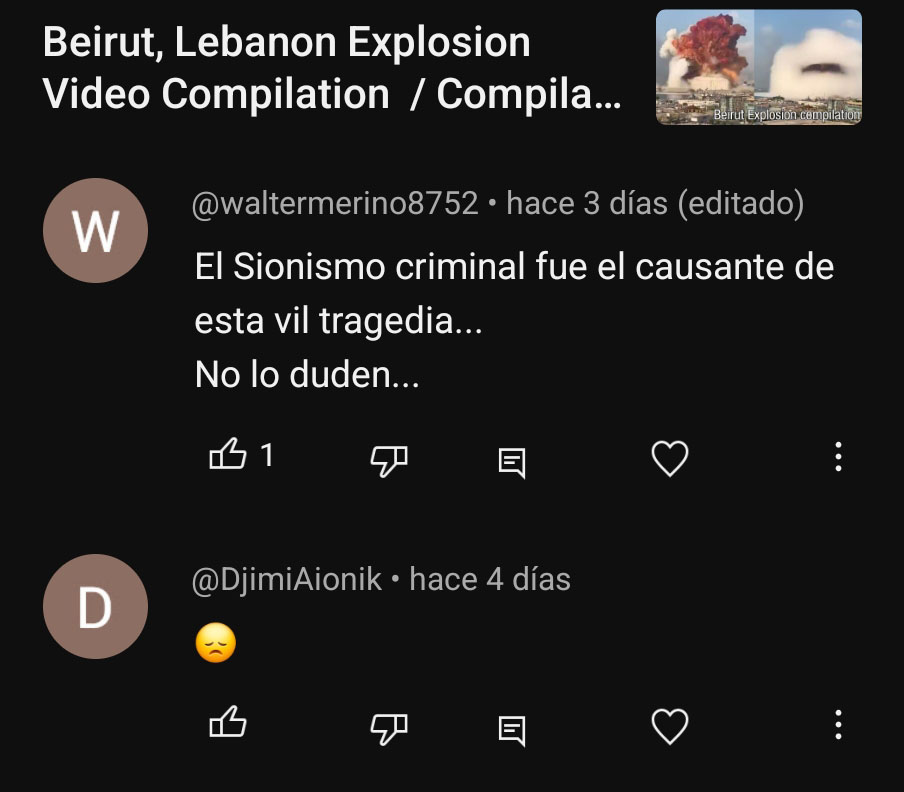Select the sad face emoji comment
The image size is (904, 792).
[x=216, y=643]
